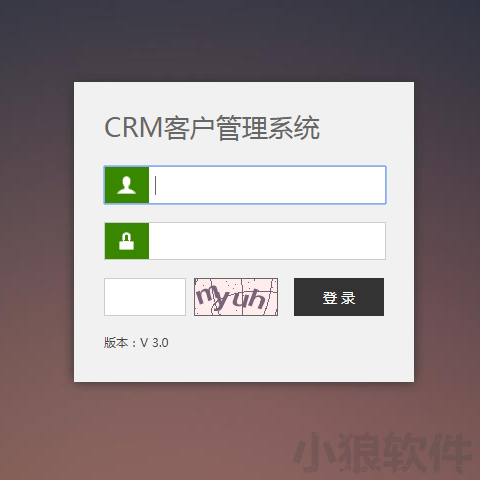Select the person icon beside username field
Viewport: 480px width, 480px height.
click(x=127, y=185)
